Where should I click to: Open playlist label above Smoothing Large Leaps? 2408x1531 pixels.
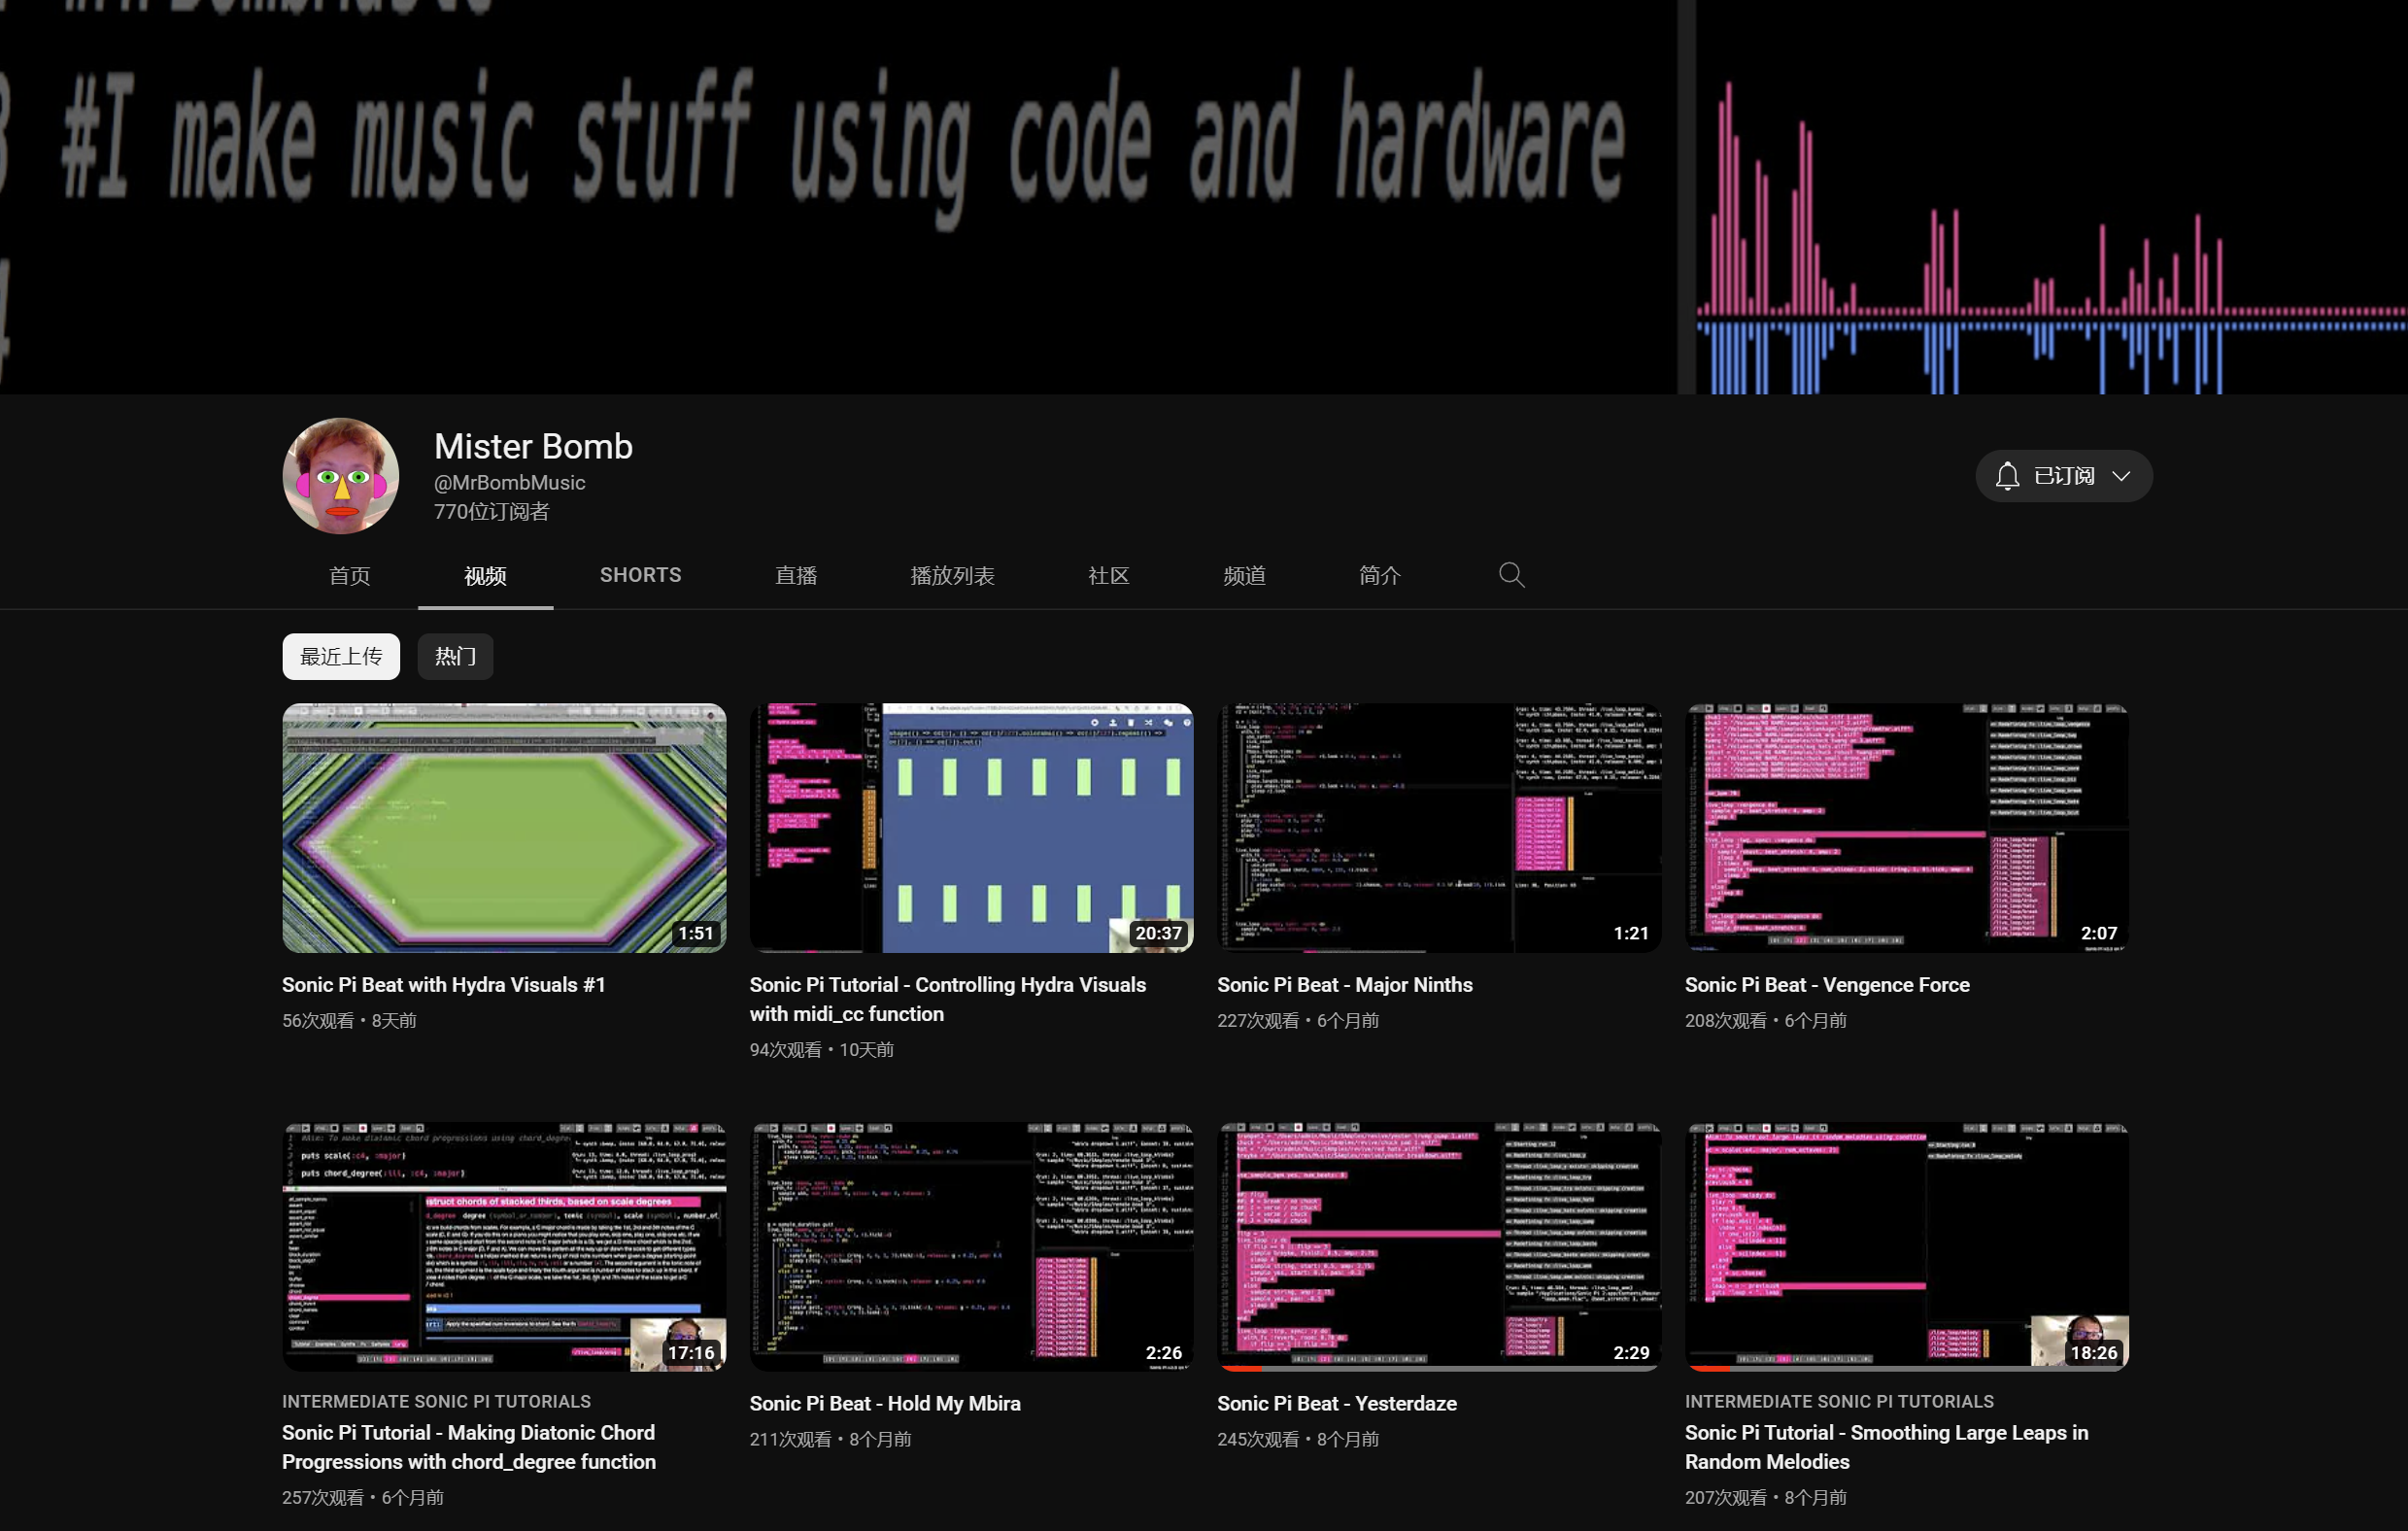tap(1839, 1402)
